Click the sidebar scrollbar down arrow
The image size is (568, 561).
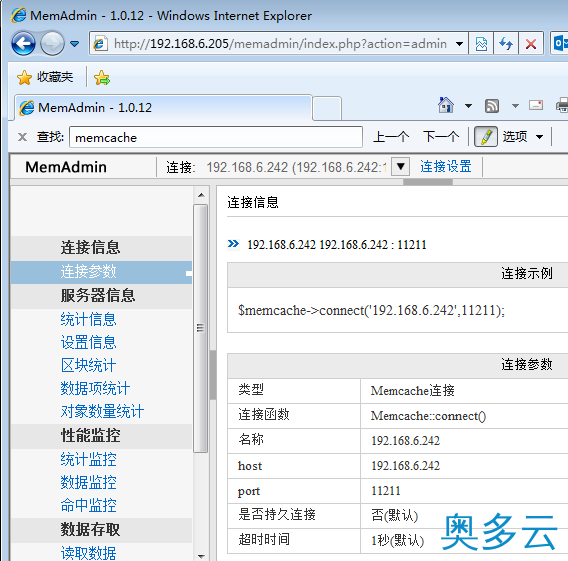tap(201, 556)
